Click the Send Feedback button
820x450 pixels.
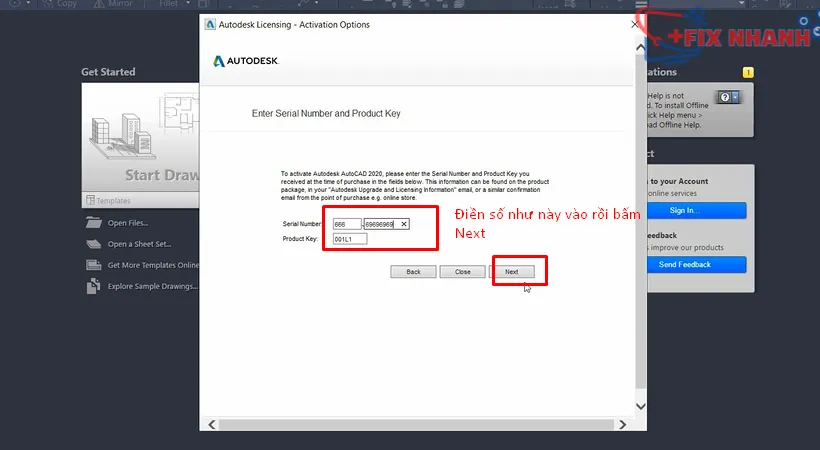(x=696, y=265)
